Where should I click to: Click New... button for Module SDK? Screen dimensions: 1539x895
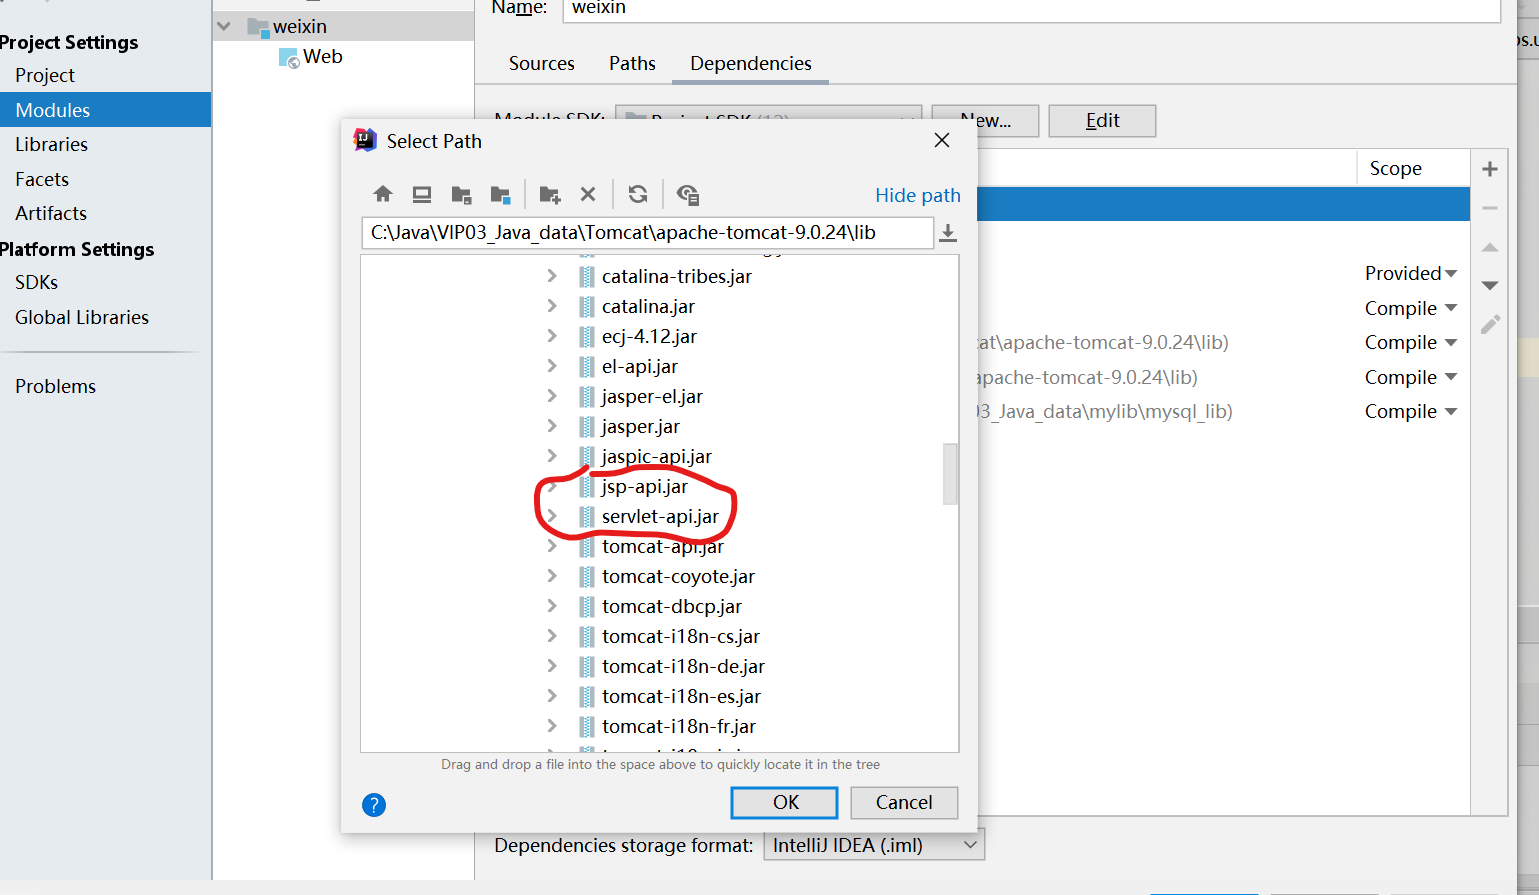985,120
